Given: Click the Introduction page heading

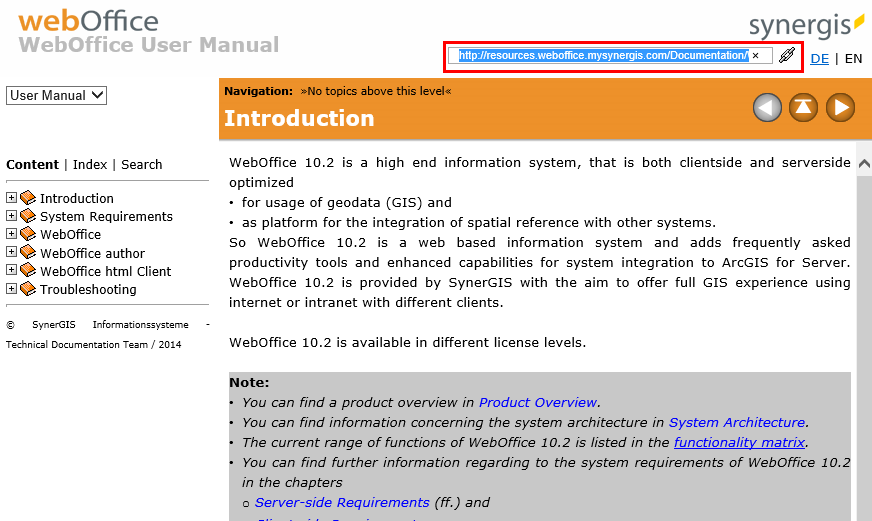Looking at the screenshot, I should click(299, 118).
